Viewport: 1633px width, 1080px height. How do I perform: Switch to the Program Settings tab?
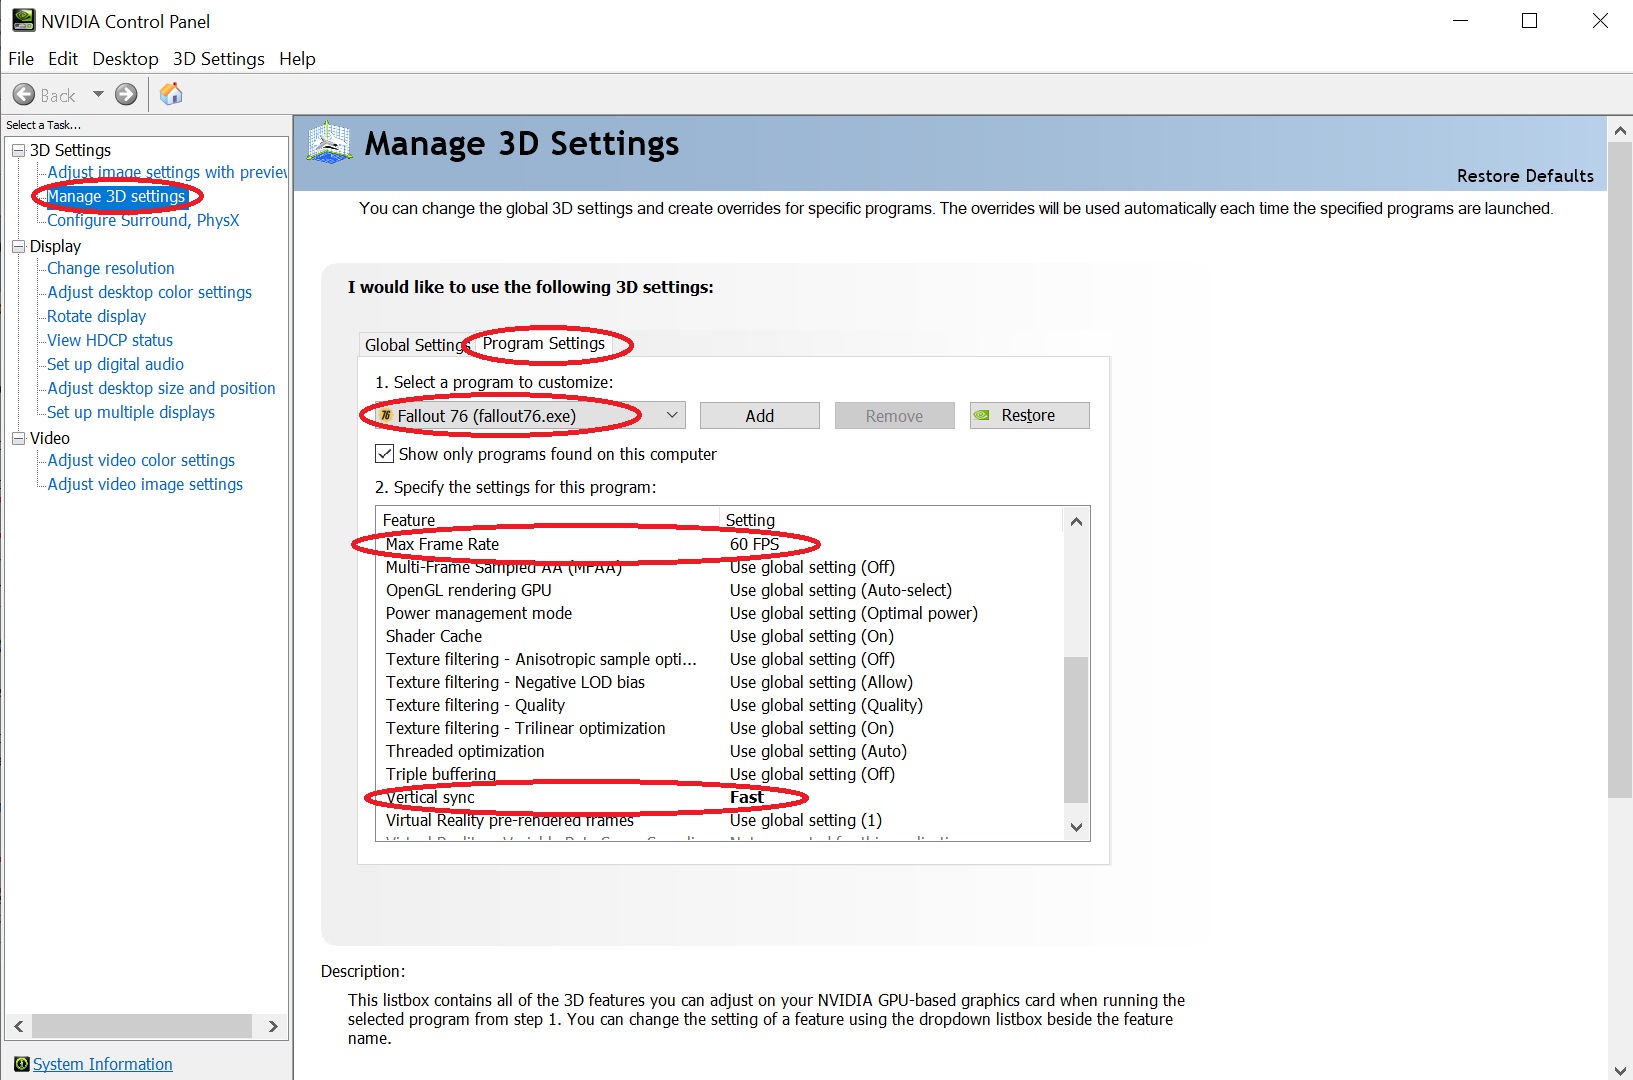(544, 343)
